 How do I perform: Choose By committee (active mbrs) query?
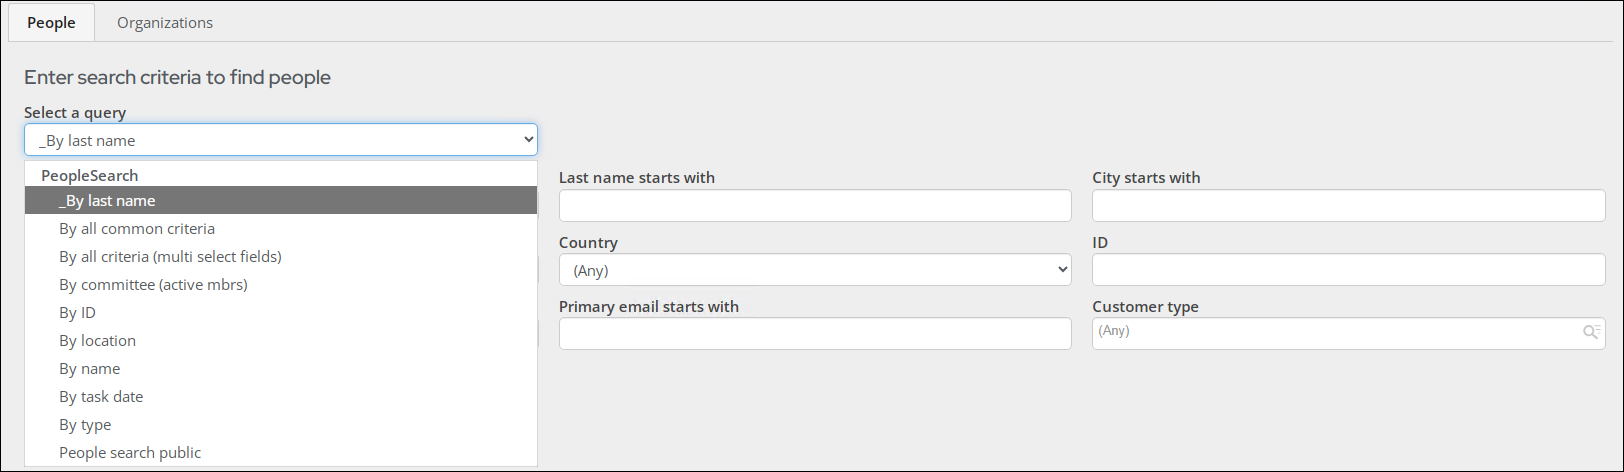[x=153, y=285]
